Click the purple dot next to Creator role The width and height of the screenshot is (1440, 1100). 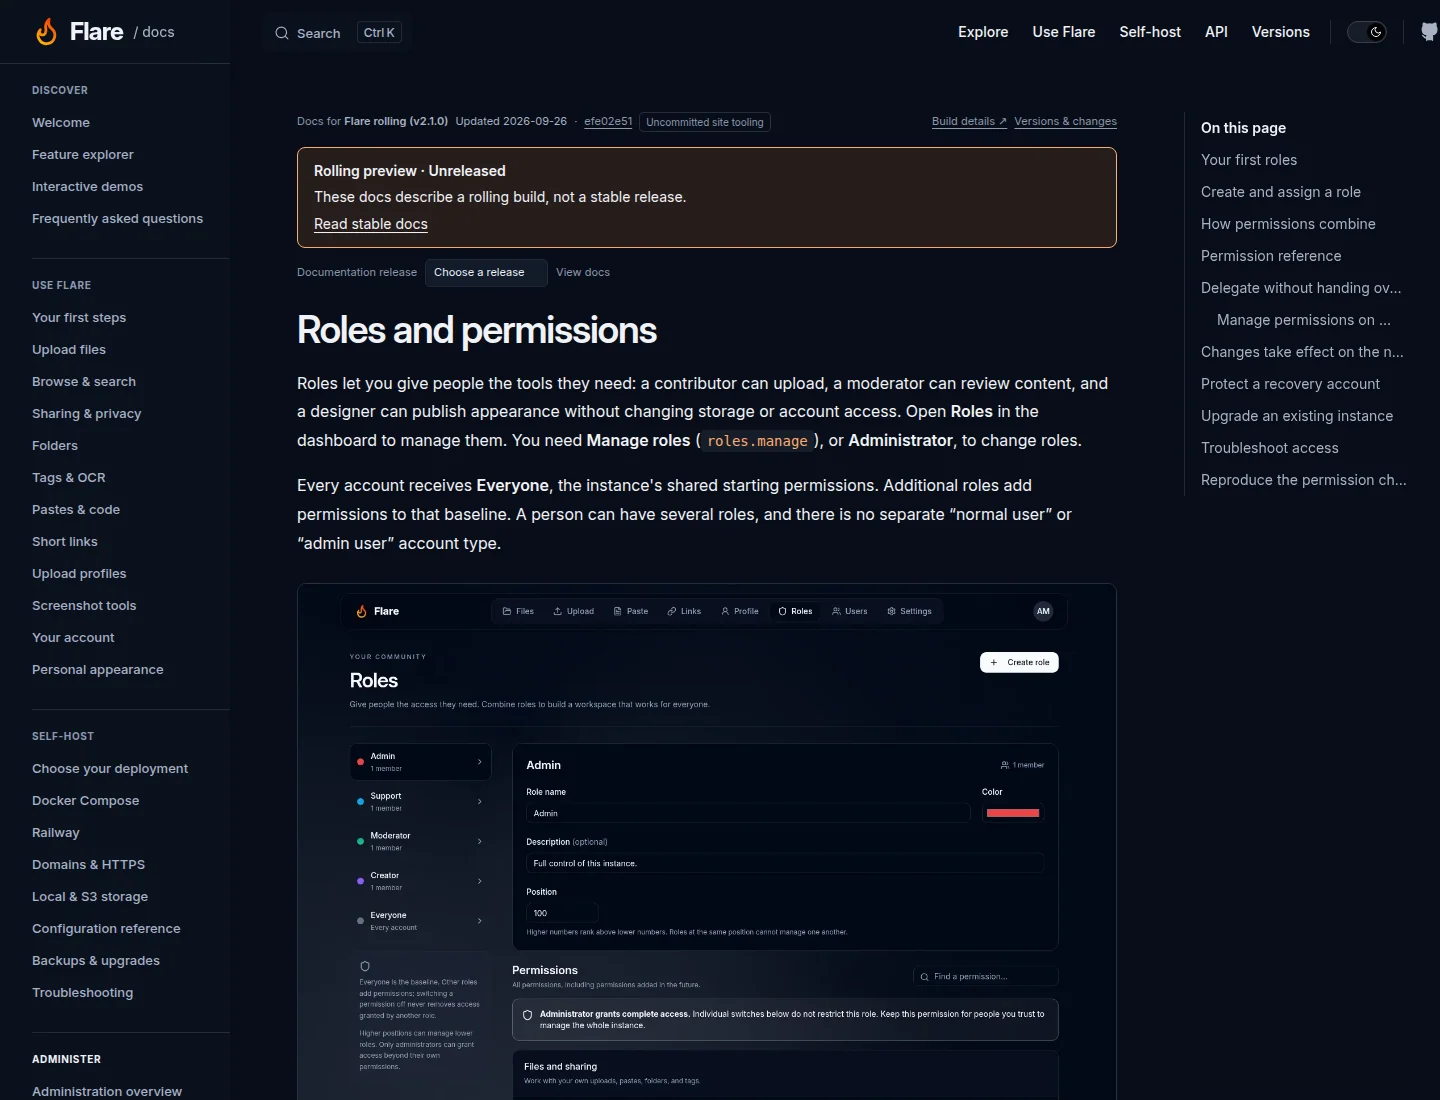pyautogui.click(x=360, y=881)
